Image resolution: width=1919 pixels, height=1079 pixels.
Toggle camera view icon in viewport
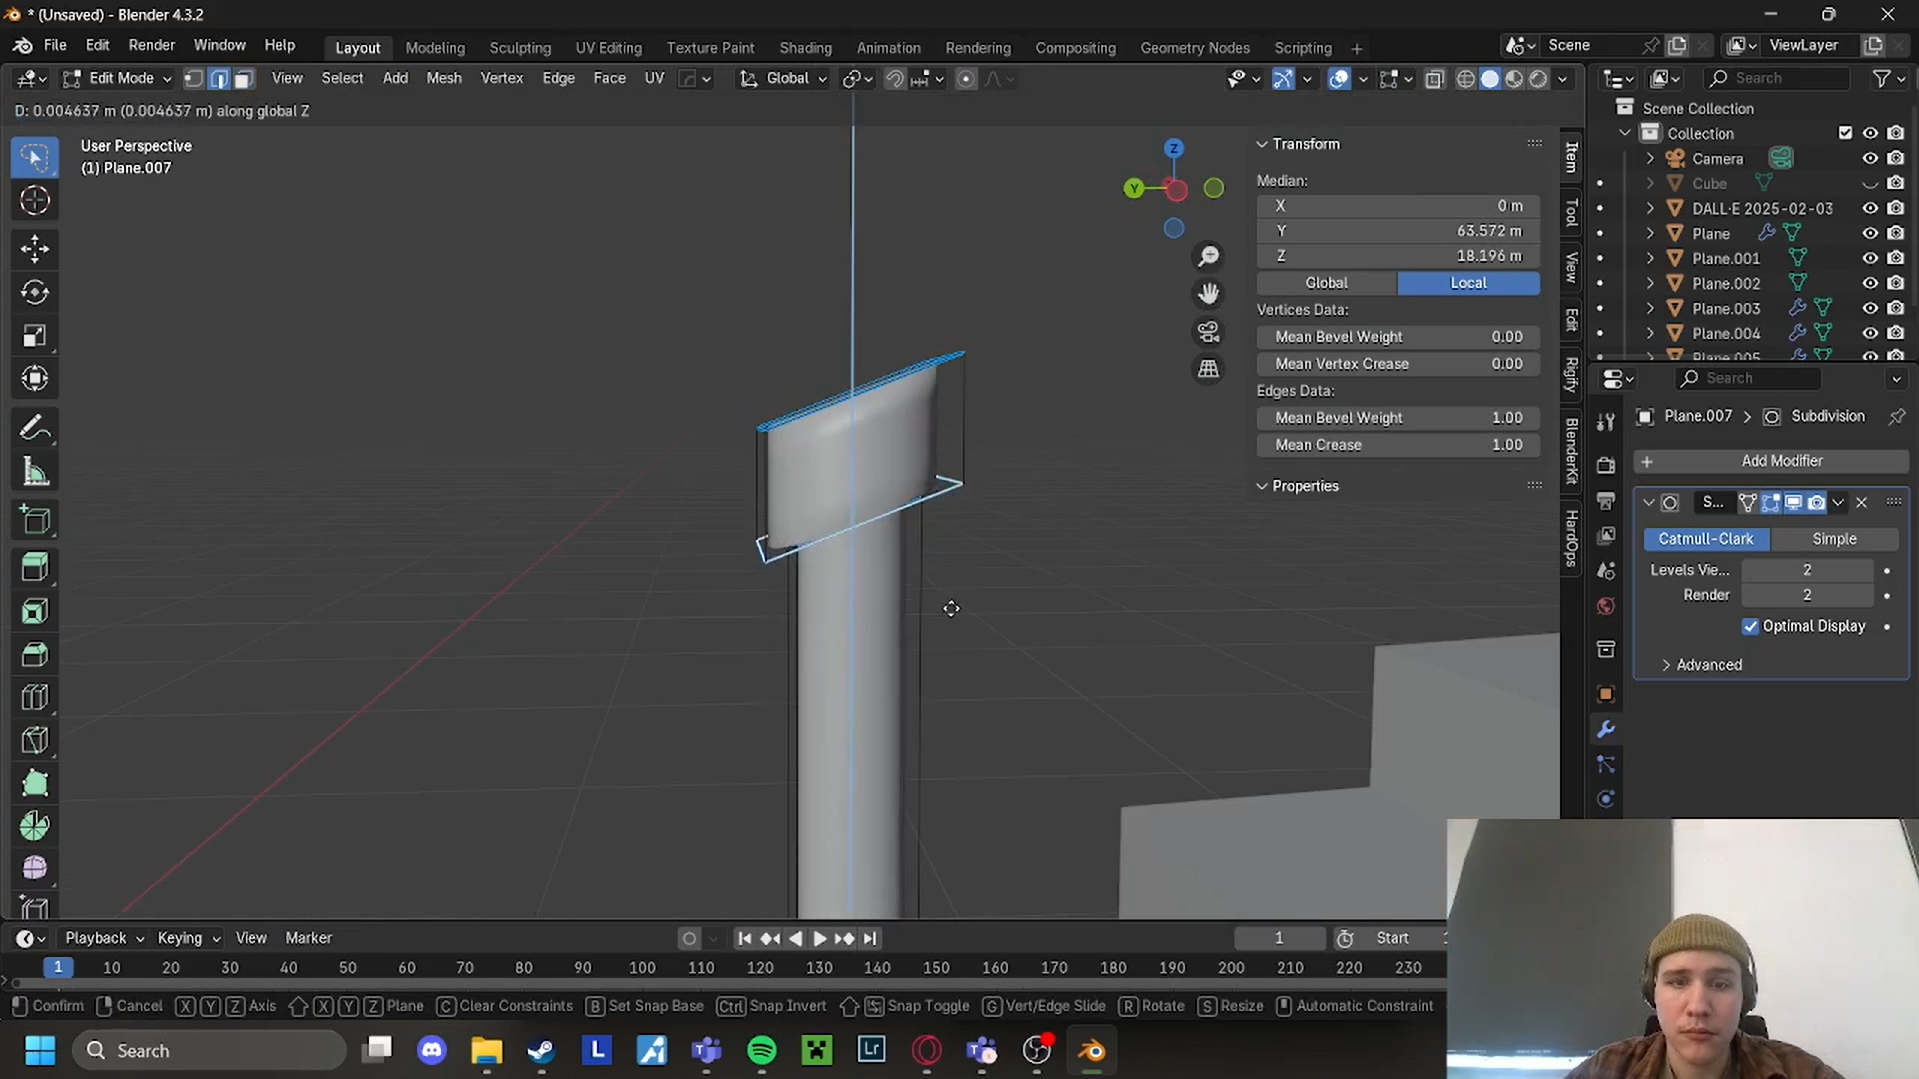pos(1208,331)
